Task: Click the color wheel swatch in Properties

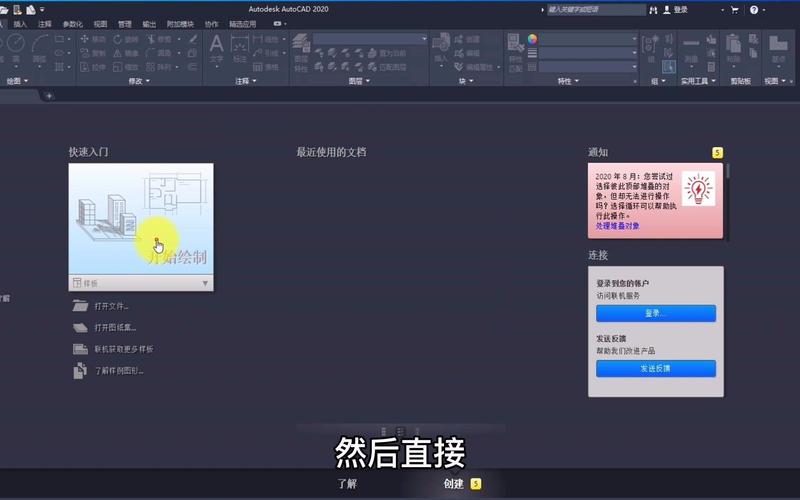Action: click(532, 39)
